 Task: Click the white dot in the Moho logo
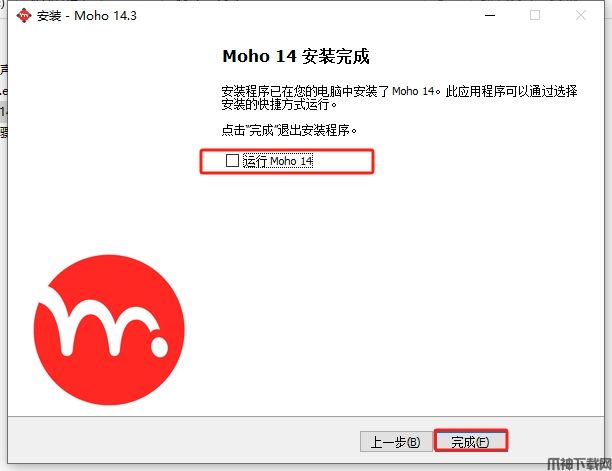point(159,345)
